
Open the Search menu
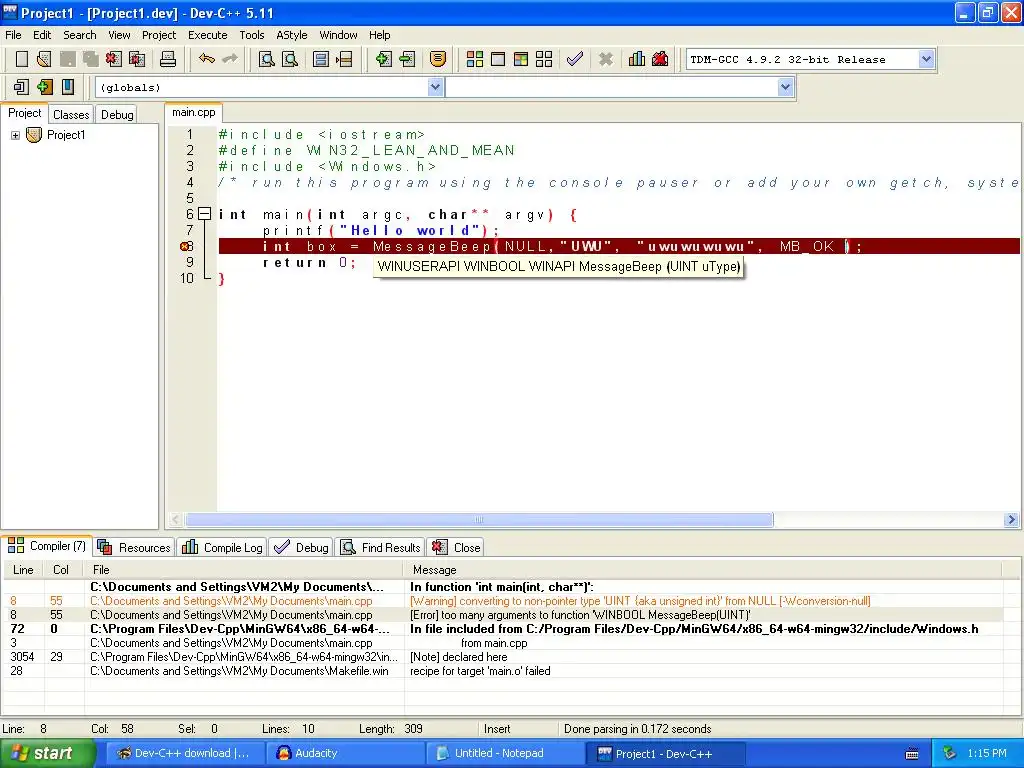click(80, 35)
